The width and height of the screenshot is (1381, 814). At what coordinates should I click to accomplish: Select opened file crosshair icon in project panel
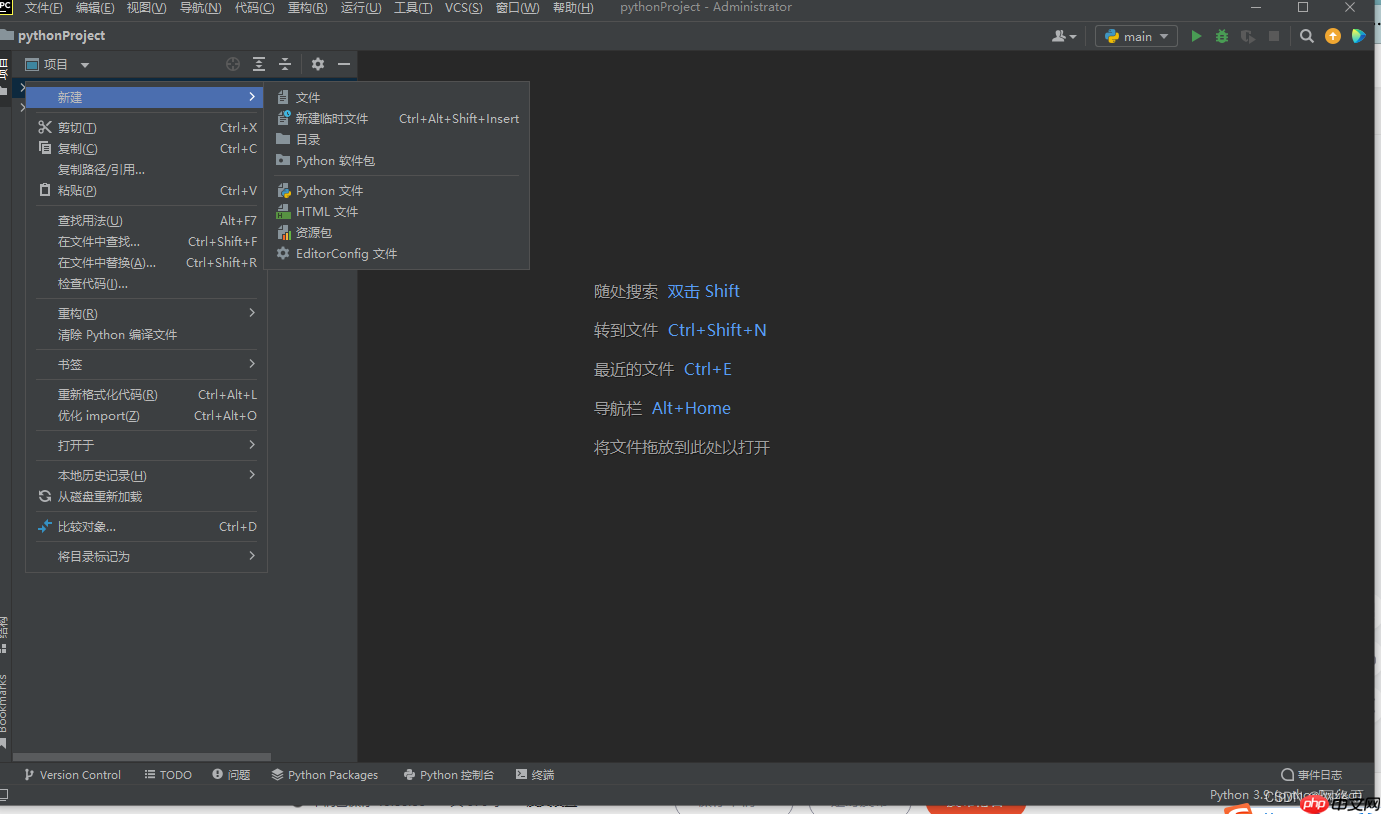coord(233,64)
